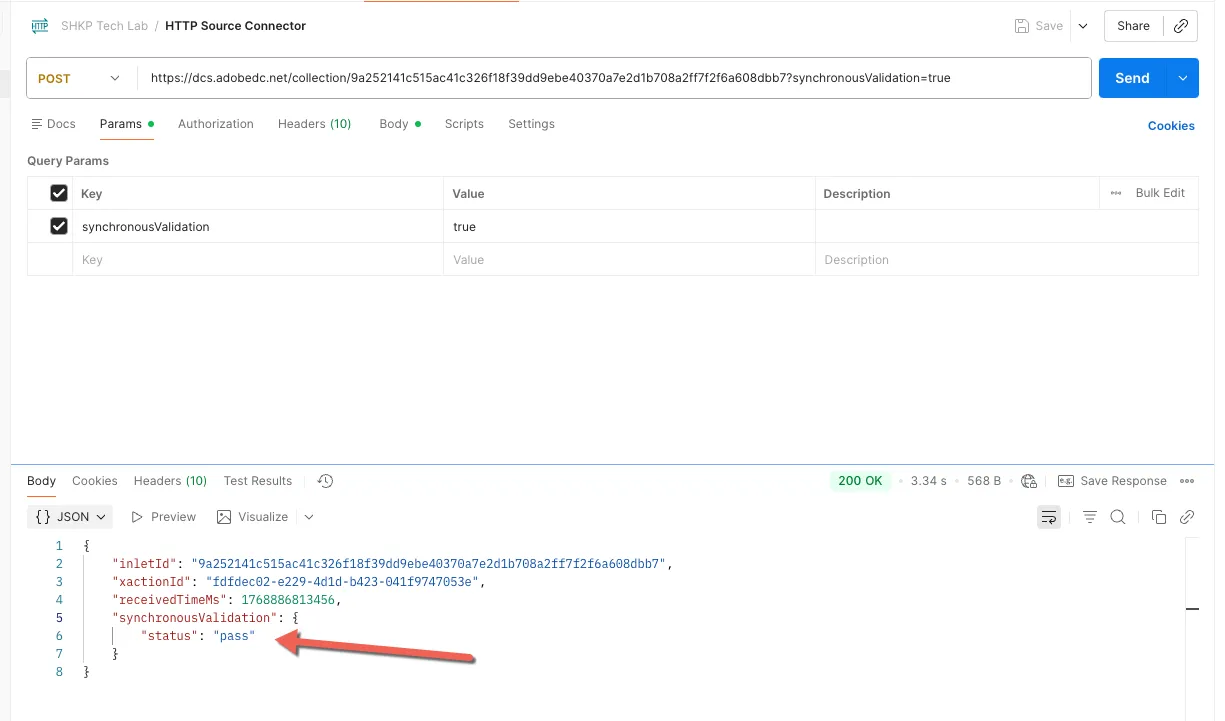The height and width of the screenshot is (721, 1225).
Task: Open the ellipsis menu beside Bulk Edit
Action: 1116,193
